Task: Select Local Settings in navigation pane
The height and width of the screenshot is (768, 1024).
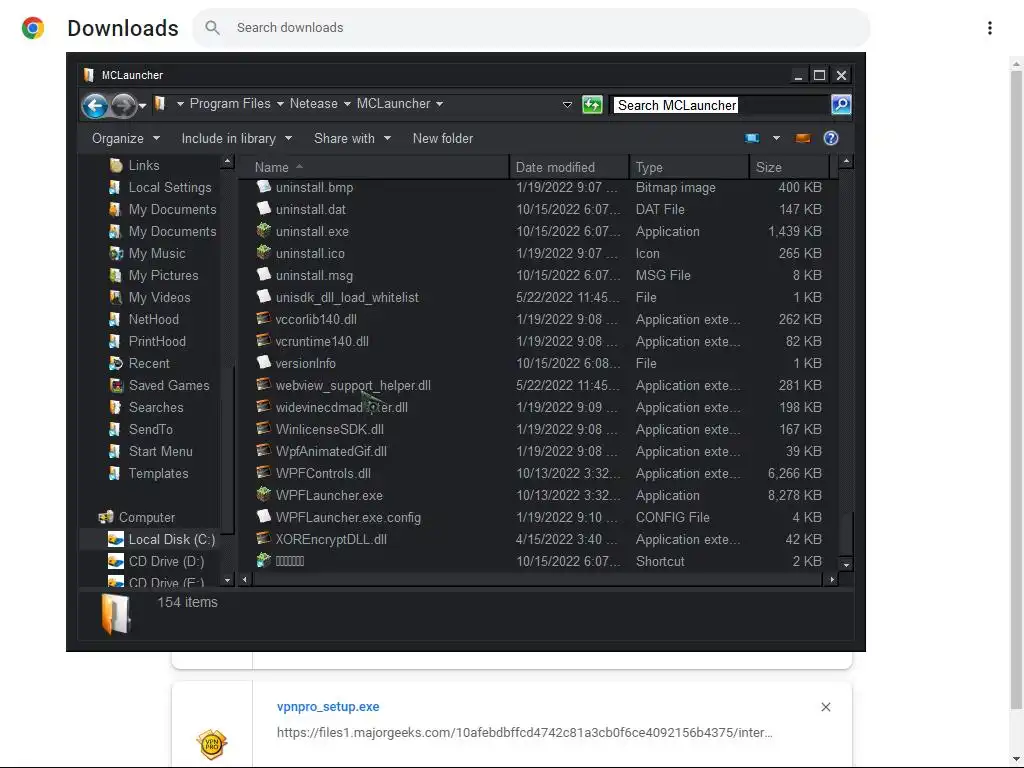Action: pyautogui.click(x=170, y=187)
